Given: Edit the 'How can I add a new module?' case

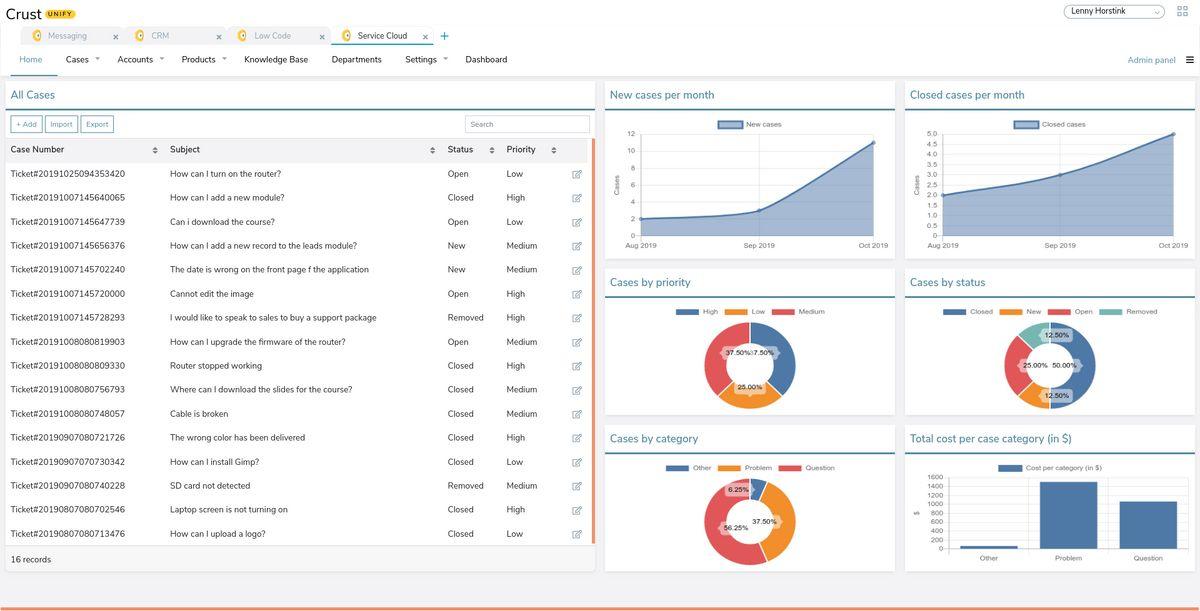Looking at the screenshot, I should [577, 198].
